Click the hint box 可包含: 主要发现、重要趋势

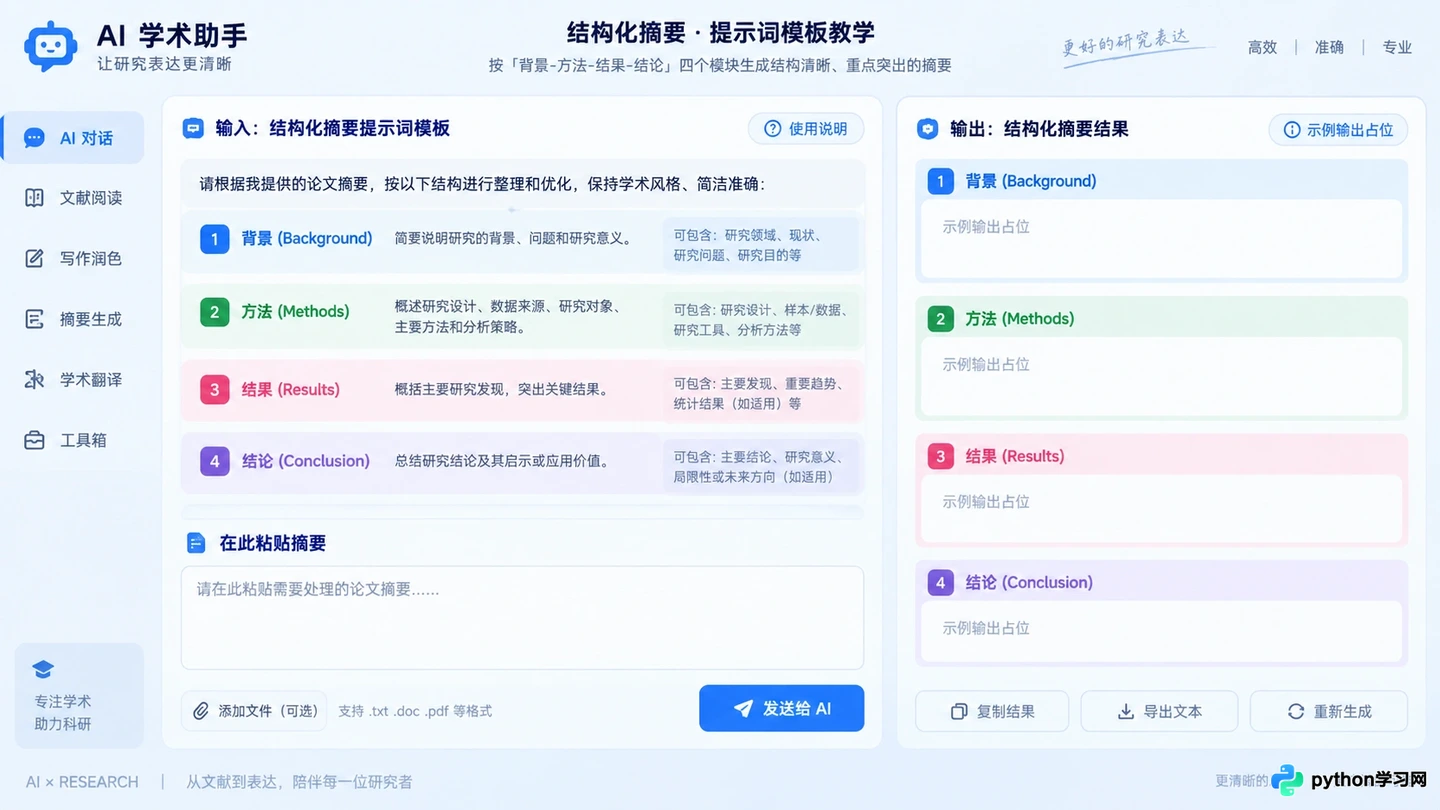pos(760,394)
